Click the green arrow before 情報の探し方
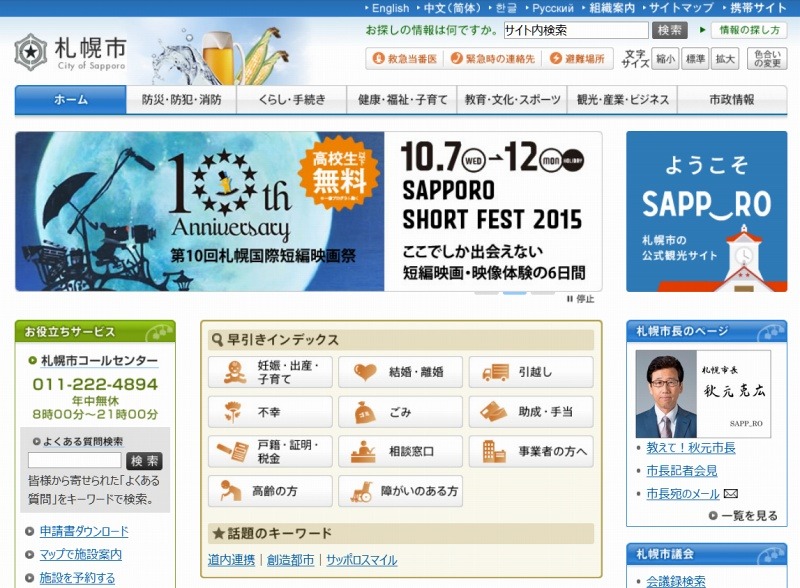800x588 pixels. 702,30
